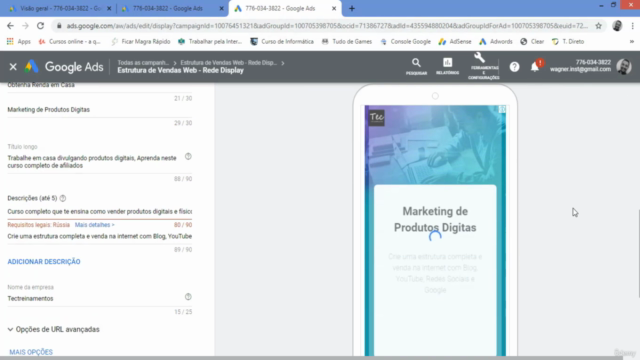Open the Curso de Informática bookmark
This screenshot has height=360, width=640.
click(x=282, y=42)
